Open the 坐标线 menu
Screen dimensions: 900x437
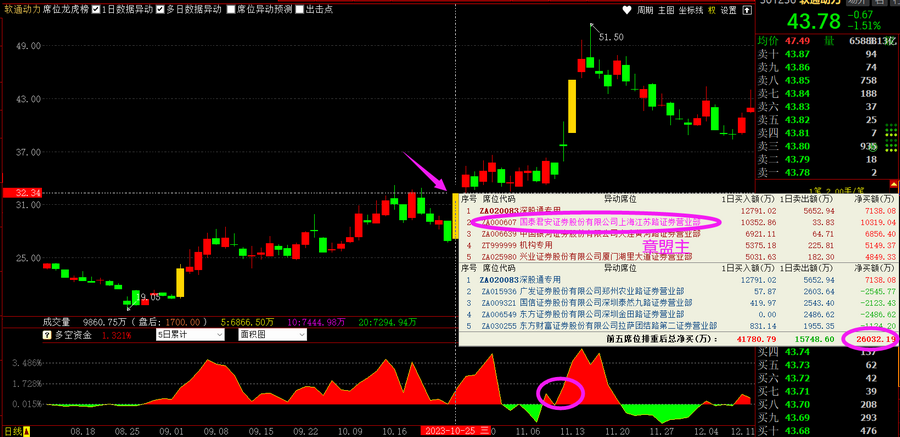tap(690, 10)
